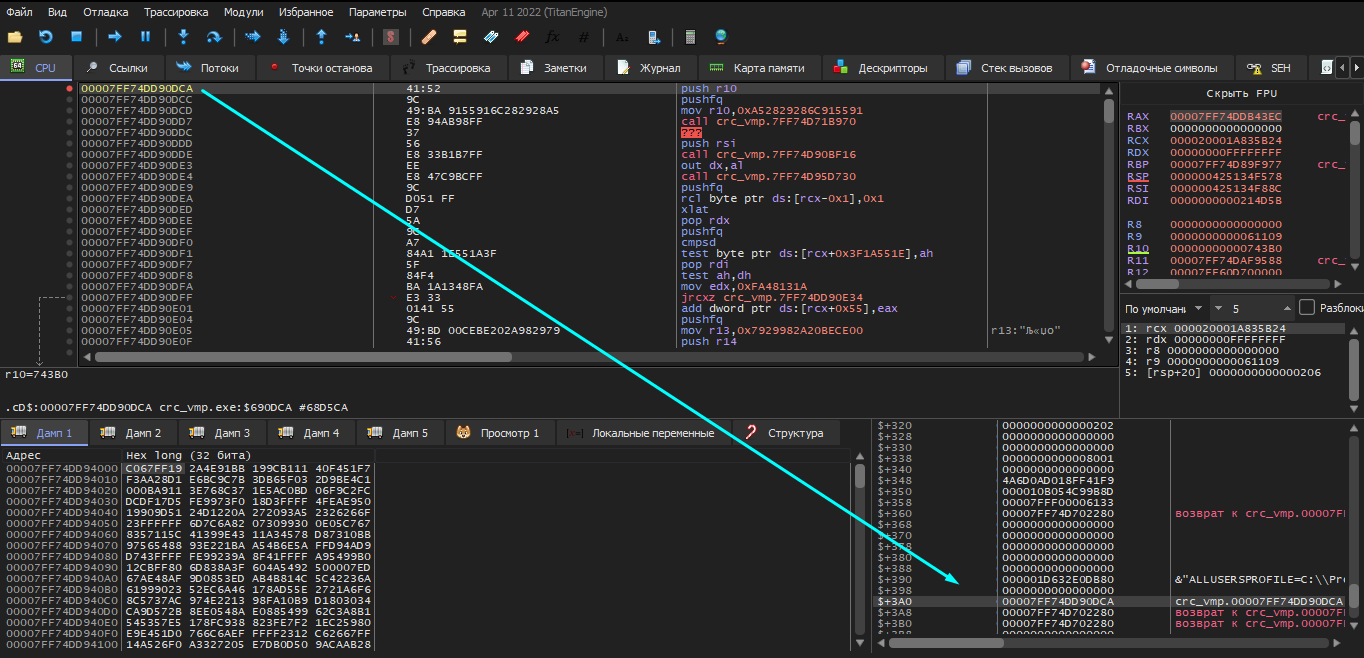
Task: Click the trace into dotted-arrow icon
Action: tap(252, 37)
